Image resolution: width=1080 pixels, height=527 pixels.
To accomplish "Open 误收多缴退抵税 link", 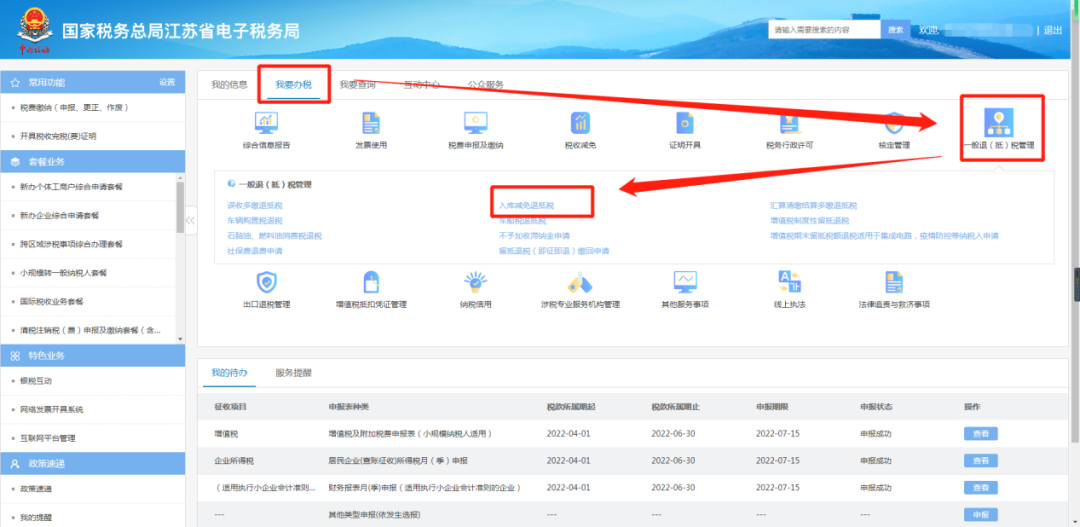I will click(255, 205).
